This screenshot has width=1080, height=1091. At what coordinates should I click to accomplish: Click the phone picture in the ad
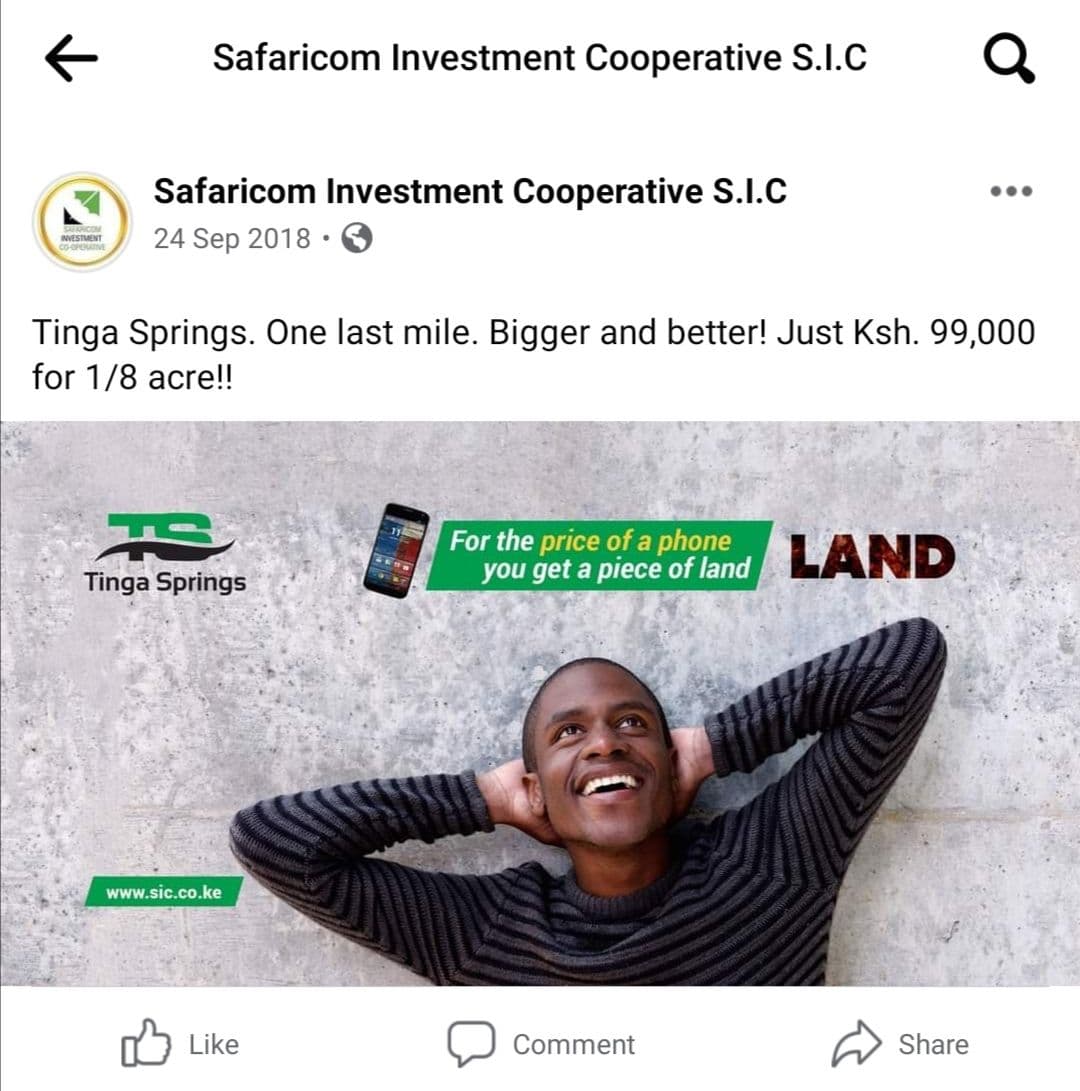click(396, 550)
